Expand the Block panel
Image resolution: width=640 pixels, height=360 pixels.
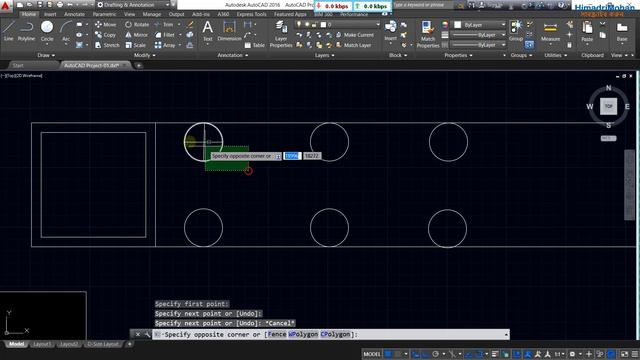click(398, 55)
